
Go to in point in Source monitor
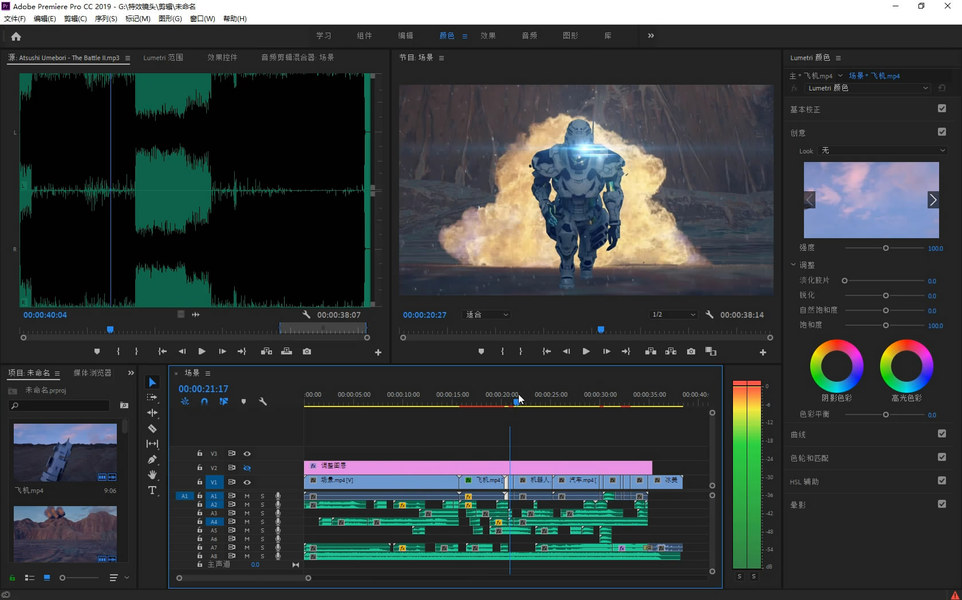(162, 352)
